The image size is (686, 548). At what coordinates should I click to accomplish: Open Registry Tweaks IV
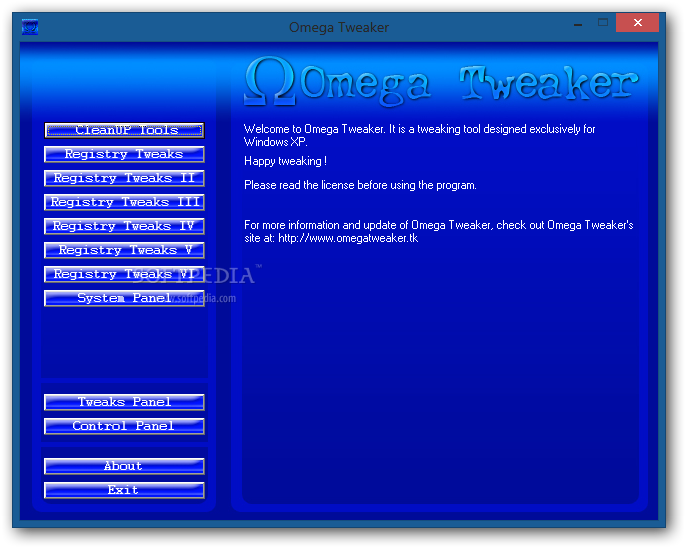[x=124, y=226]
